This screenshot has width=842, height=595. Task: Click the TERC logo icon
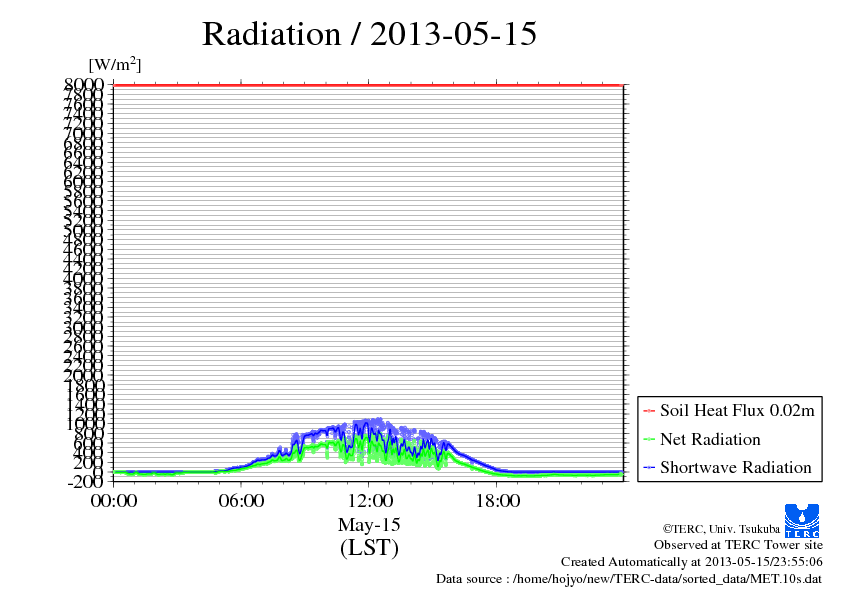[802, 521]
